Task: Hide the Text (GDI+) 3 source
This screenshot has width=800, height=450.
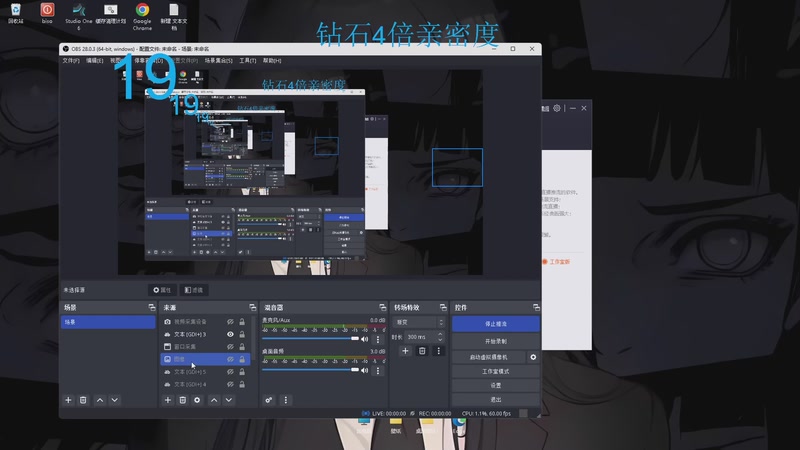Action: 230,334
